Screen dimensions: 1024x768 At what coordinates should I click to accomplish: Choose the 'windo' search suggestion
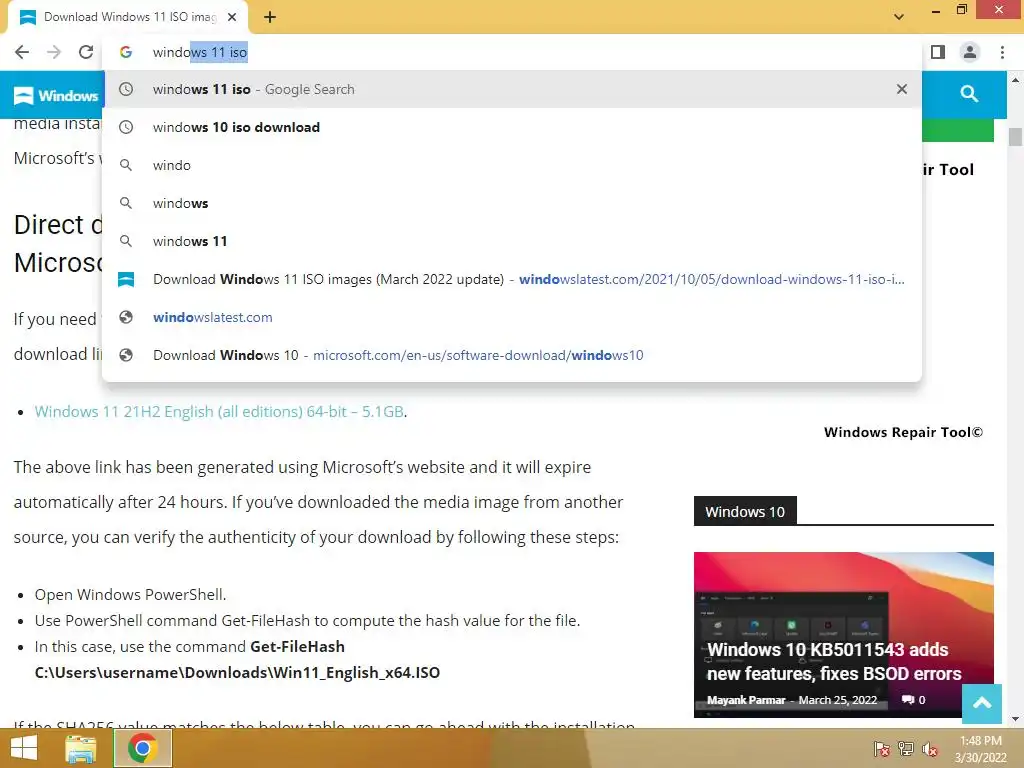(x=511, y=165)
